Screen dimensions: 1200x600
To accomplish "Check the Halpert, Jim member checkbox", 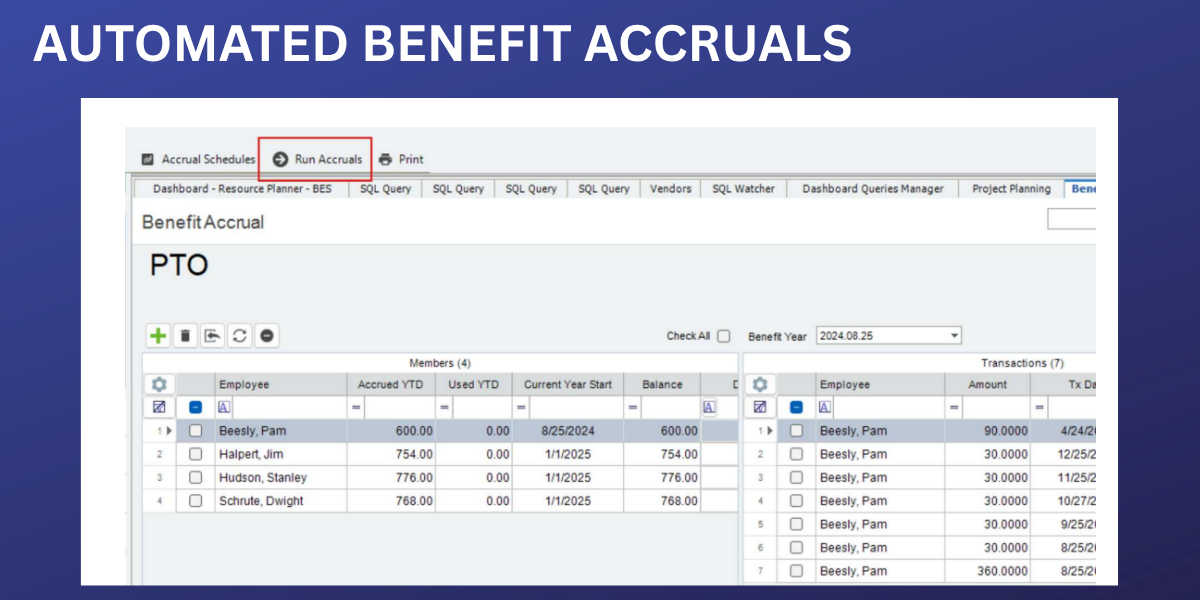I will (196, 454).
